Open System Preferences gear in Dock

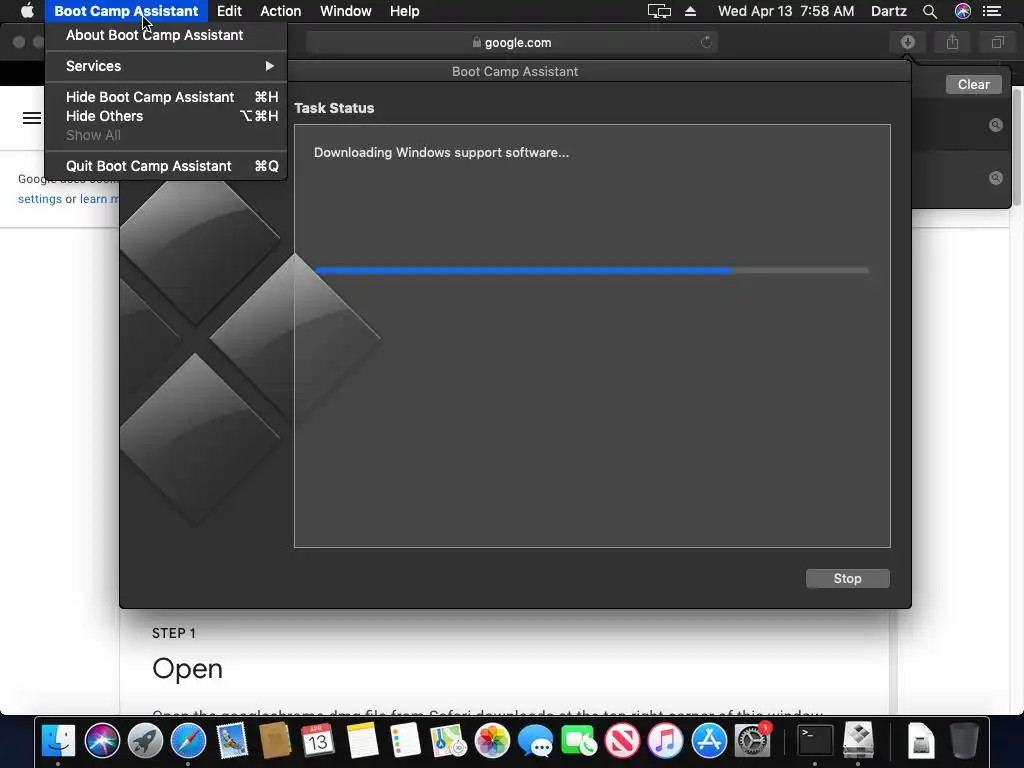[x=752, y=741]
